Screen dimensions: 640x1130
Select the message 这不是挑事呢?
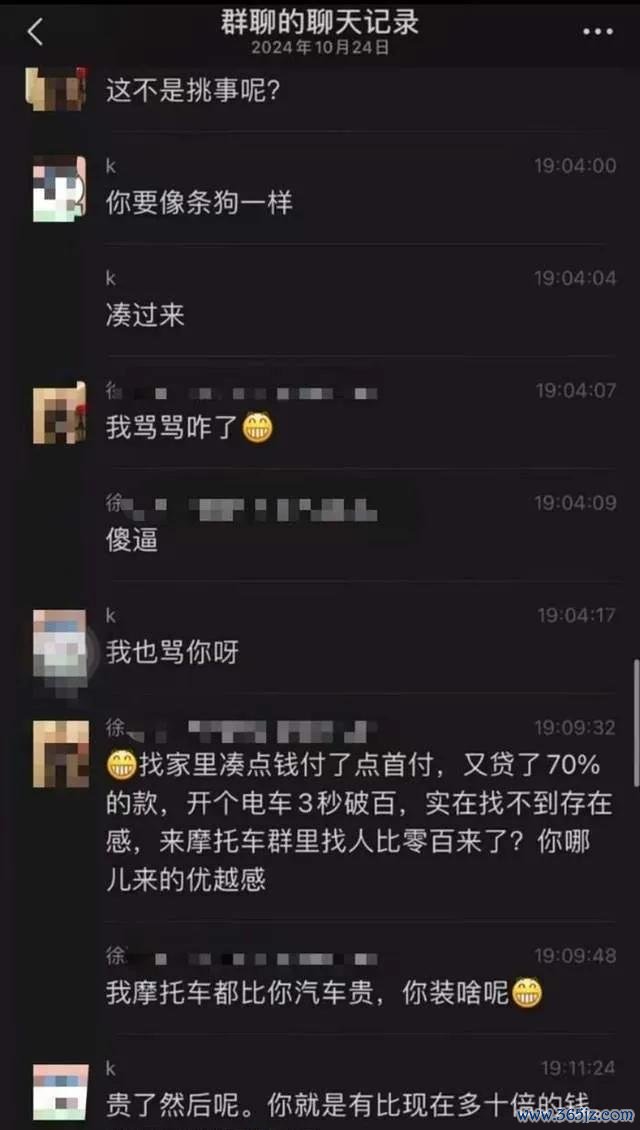pyautogui.click(x=193, y=92)
